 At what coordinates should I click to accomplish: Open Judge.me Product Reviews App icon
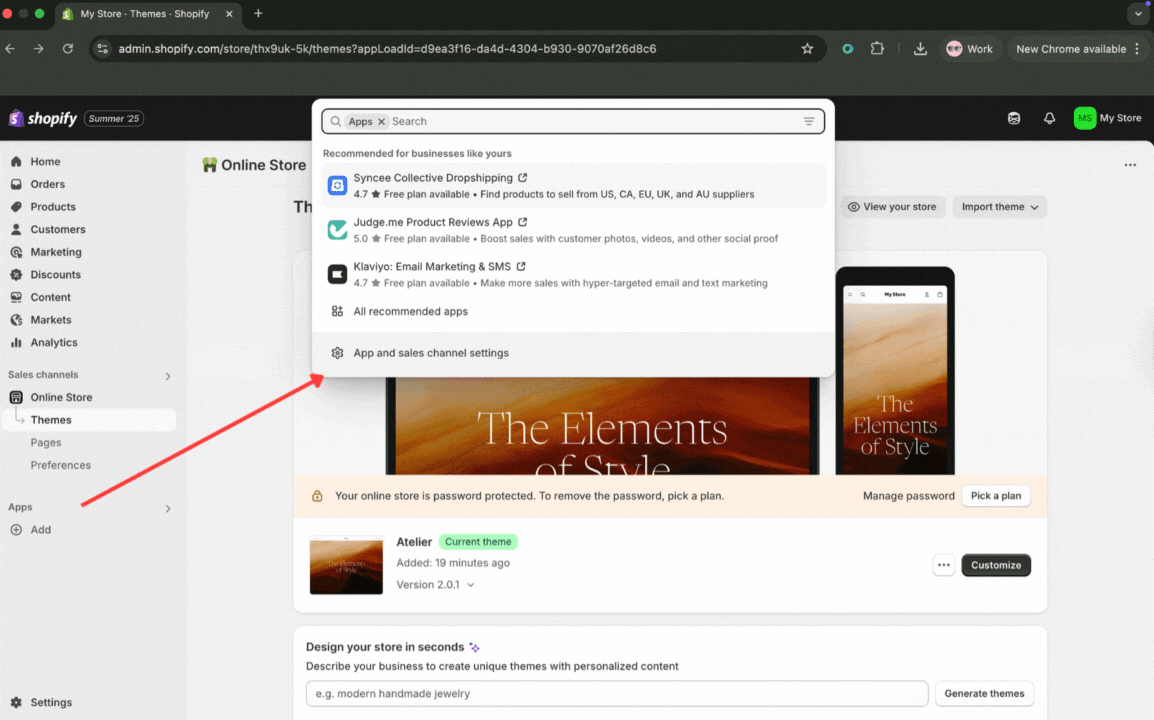coord(337,230)
